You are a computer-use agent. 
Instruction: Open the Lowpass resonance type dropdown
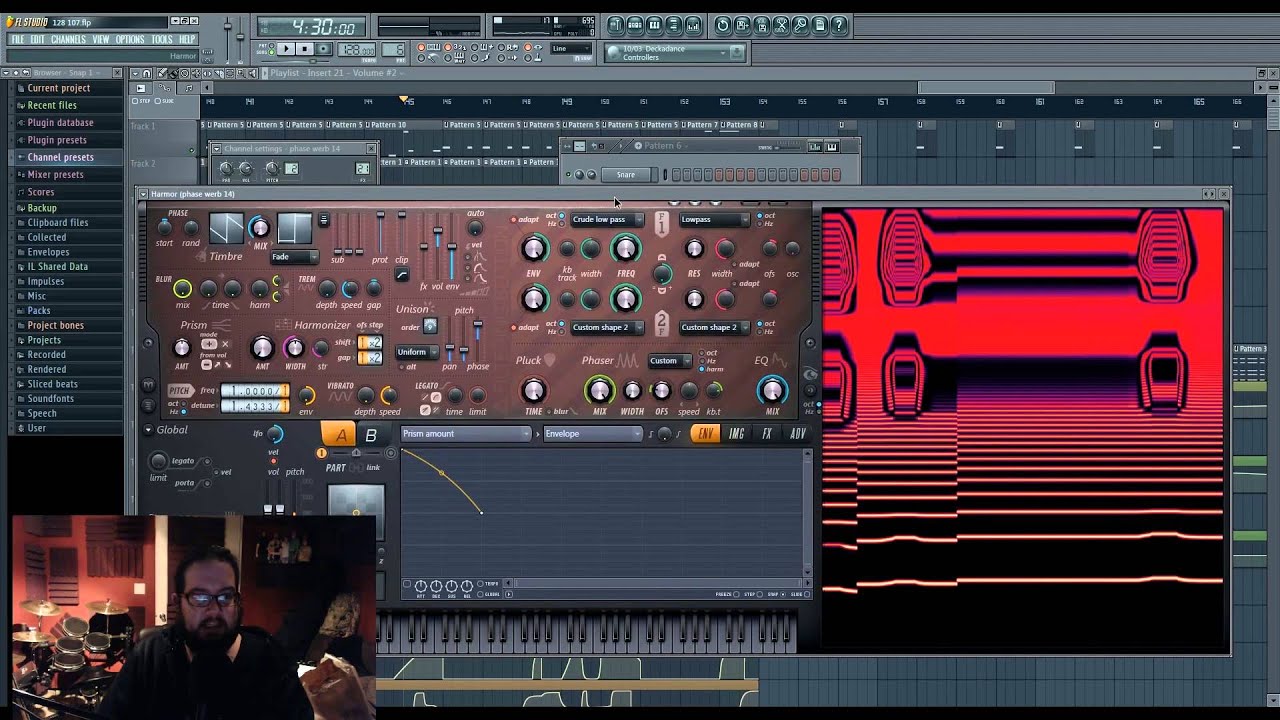click(x=714, y=219)
